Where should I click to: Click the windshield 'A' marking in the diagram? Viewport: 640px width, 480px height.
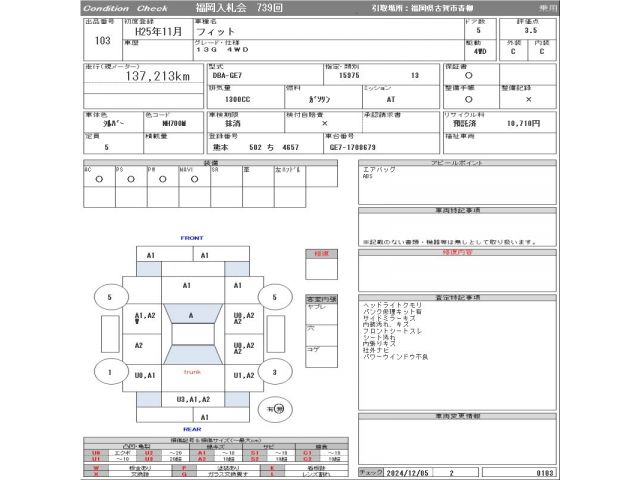point(191,316)
